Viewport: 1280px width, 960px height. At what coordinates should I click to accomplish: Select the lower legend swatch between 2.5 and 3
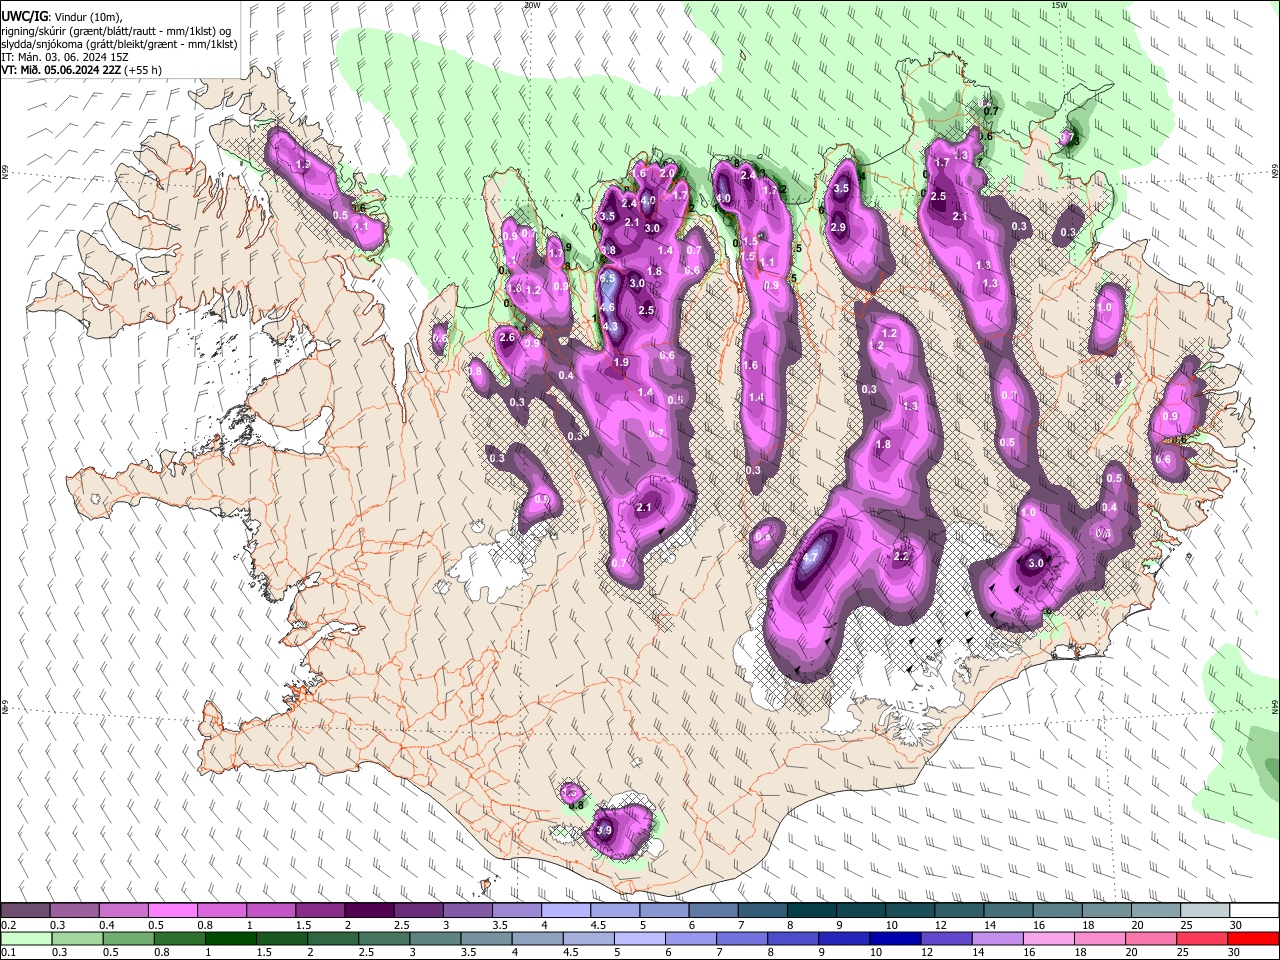(383, 938)
